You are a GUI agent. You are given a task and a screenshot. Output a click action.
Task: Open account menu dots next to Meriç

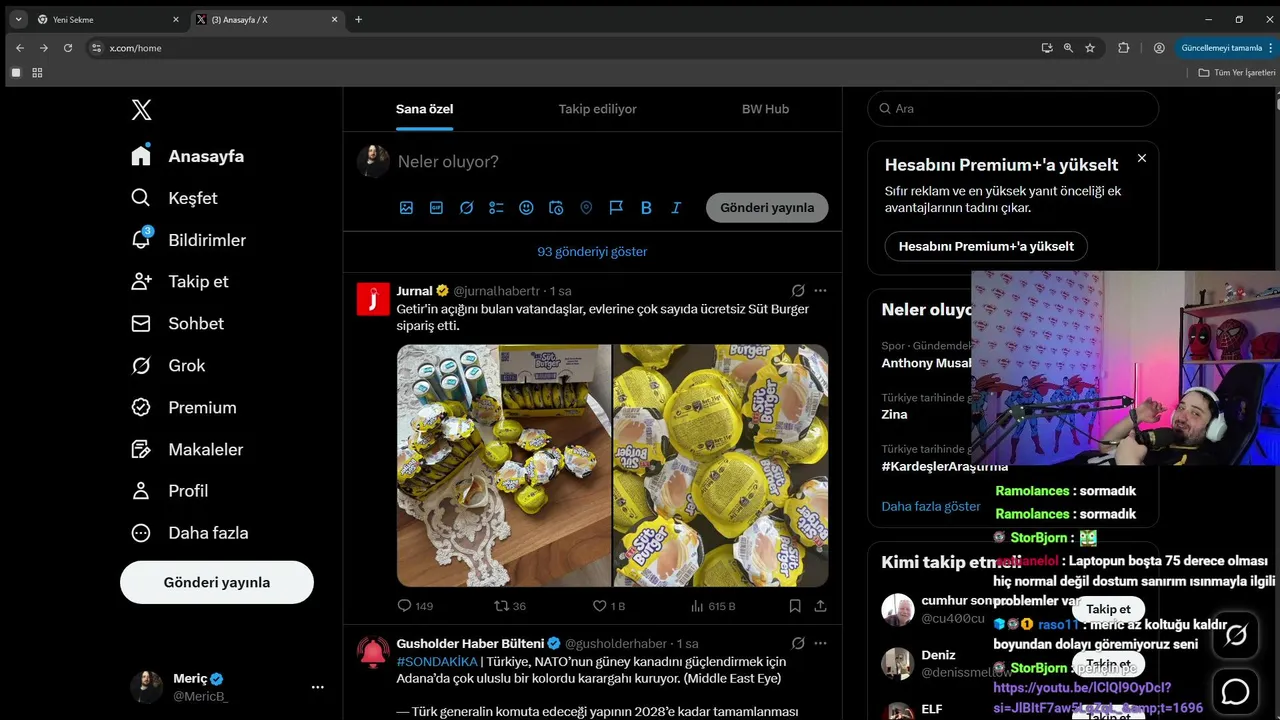[318, 687]
